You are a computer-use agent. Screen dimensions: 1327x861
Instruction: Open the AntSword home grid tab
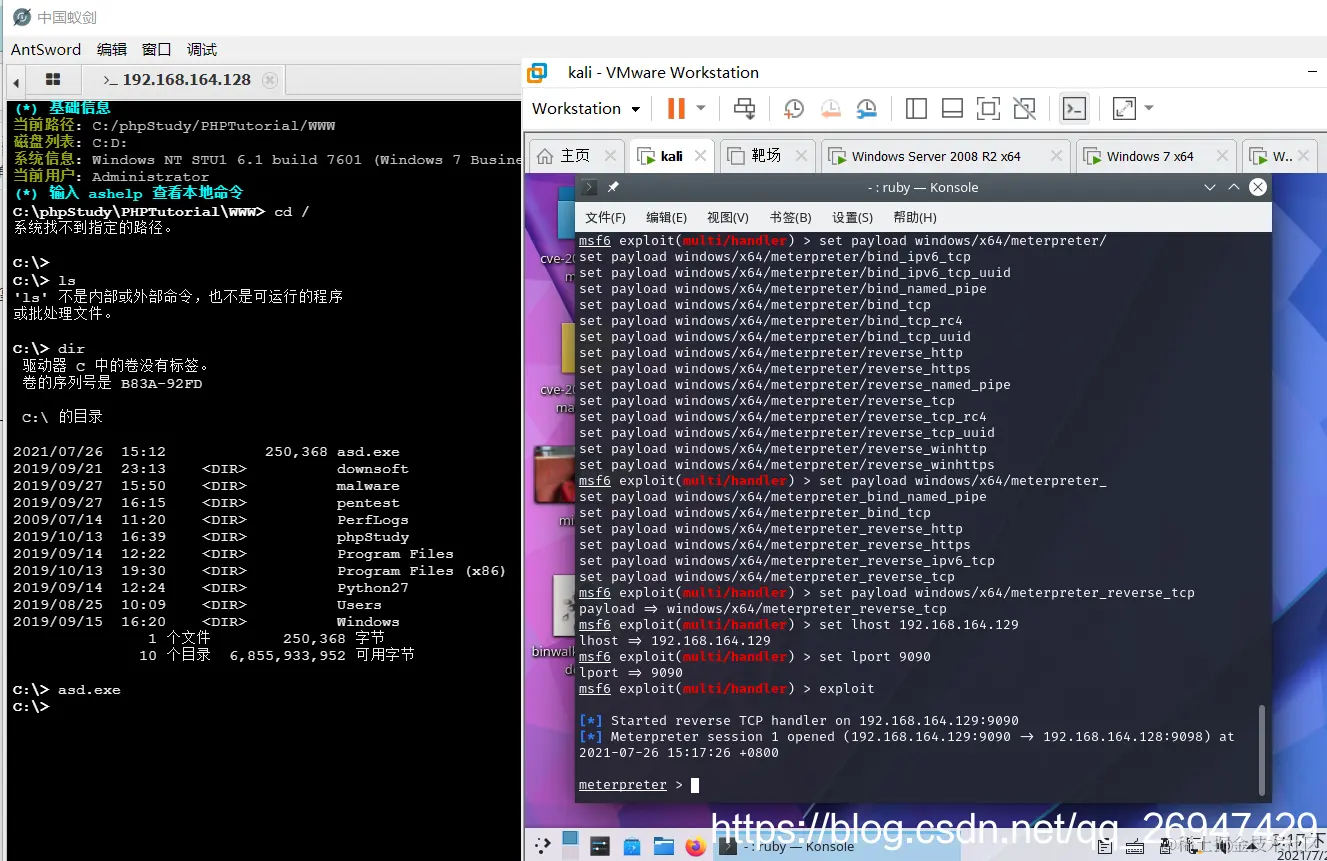[x=53, y=80]
